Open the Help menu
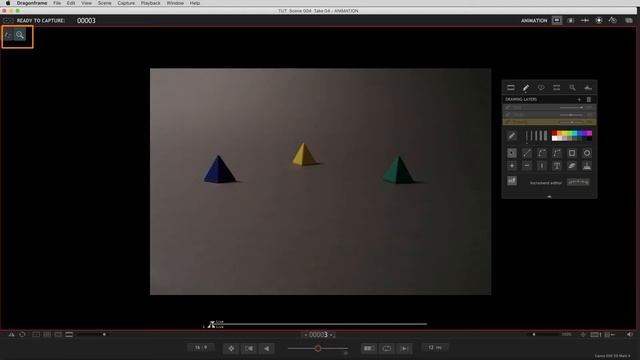 tap(195, 3)
